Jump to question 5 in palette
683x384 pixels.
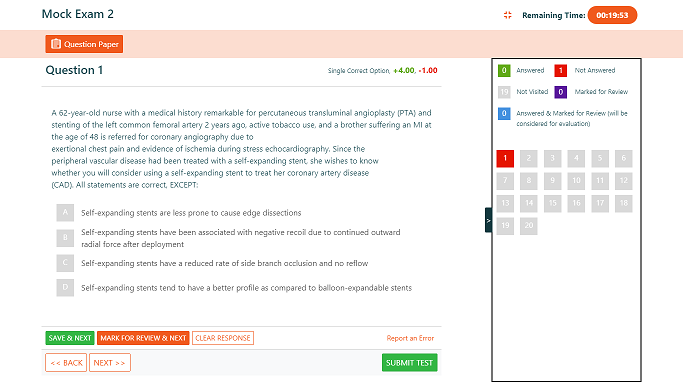pyautogui.click(x=600, y=158)
